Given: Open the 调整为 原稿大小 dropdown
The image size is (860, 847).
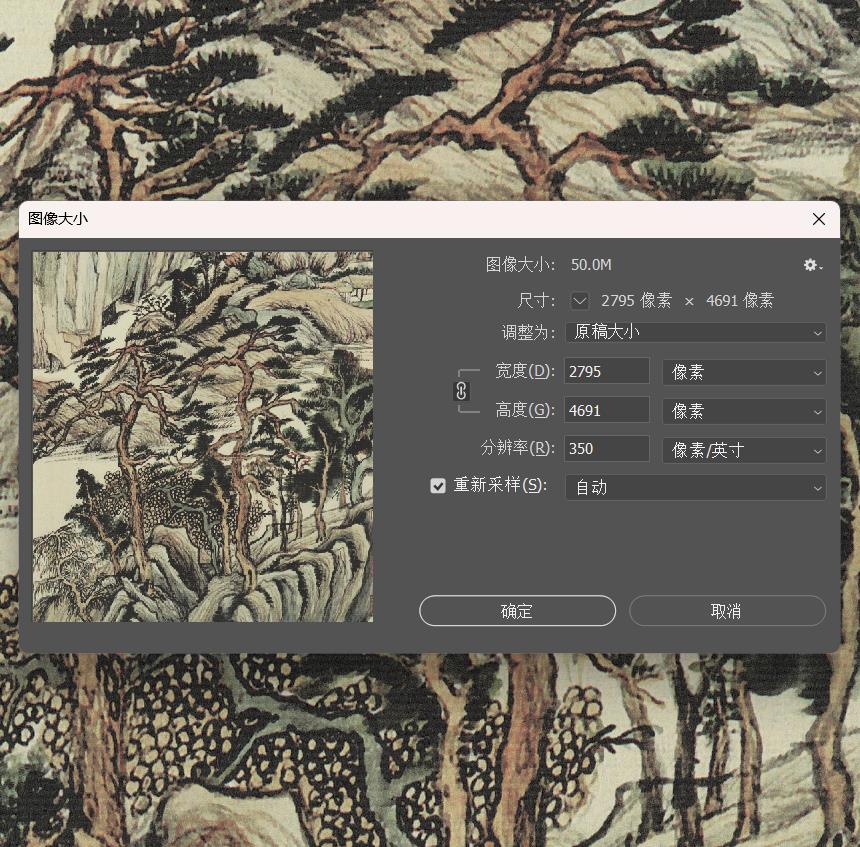Looking at the screenshot, I should 695,332.
